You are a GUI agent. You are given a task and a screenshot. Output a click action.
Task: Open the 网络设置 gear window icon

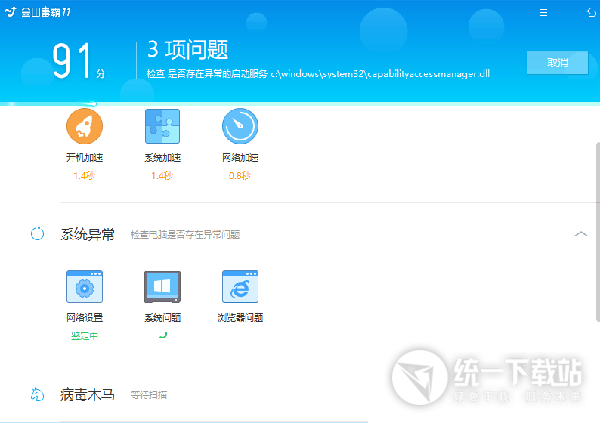pos(84,287)
